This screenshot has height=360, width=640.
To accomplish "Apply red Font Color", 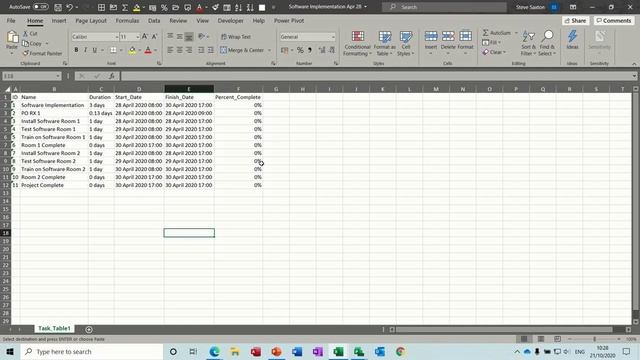I will click(148, 50).
